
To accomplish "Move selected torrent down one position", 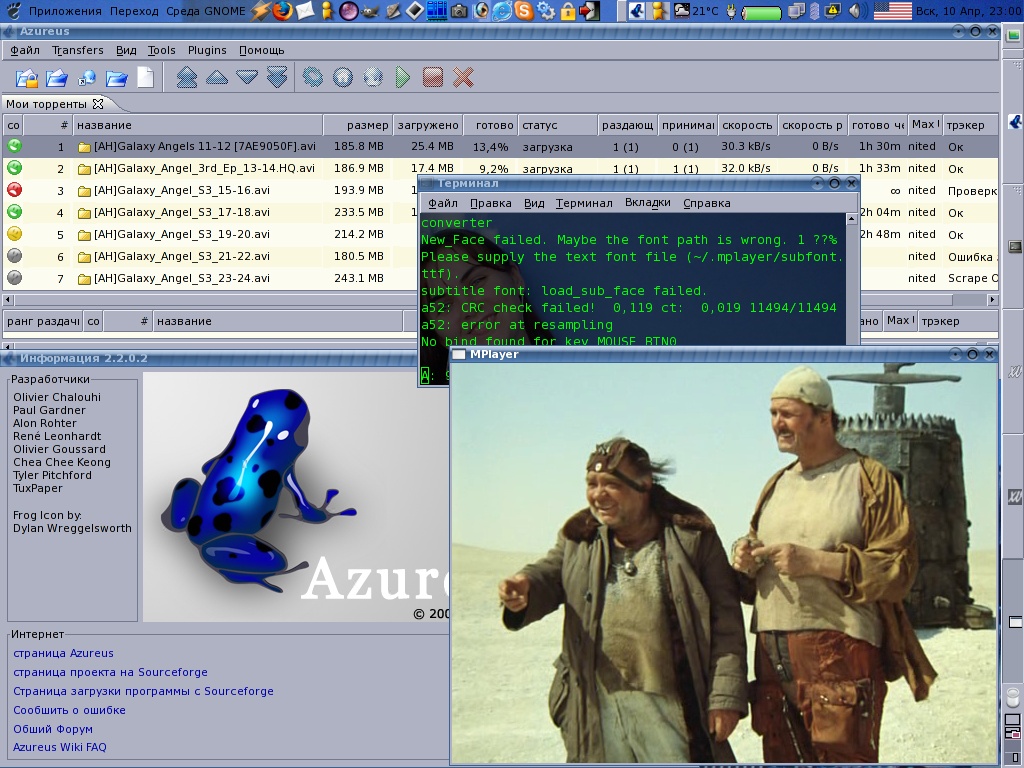I will [x=247, y=78].
